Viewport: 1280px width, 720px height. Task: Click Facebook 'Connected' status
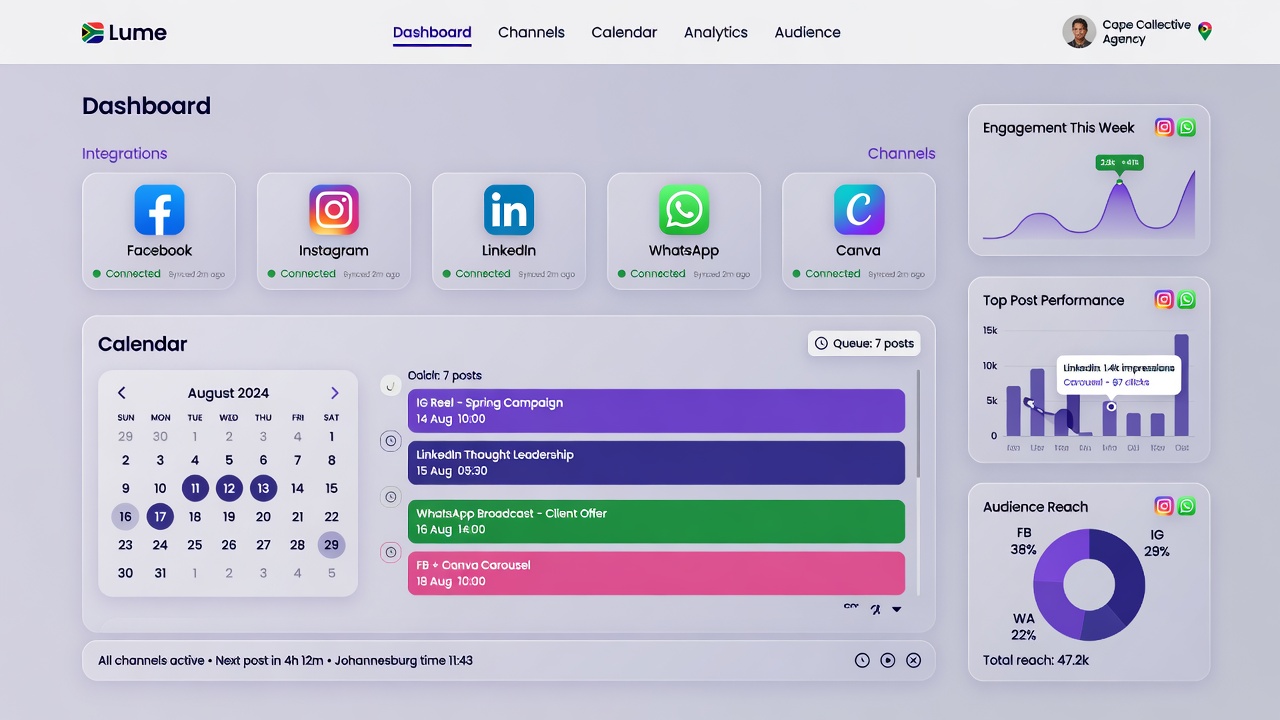tap(127, 273)
